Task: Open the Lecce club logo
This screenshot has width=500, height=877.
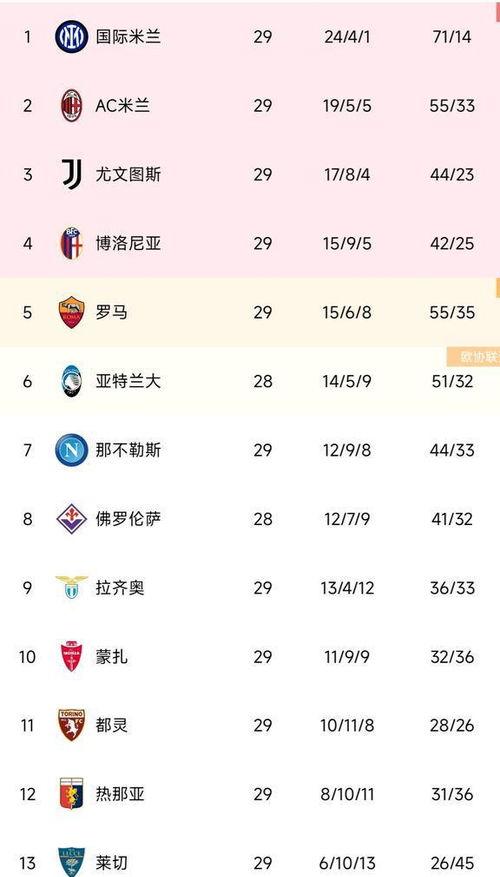Action: tap(72, 862)
